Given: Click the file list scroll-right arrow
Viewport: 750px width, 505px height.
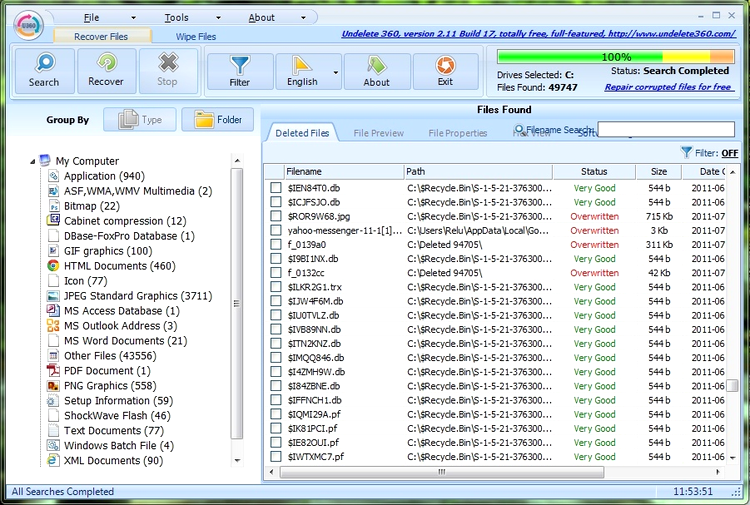Looking at the screenshot, I should pyautogui.click(x=717, y=472).
